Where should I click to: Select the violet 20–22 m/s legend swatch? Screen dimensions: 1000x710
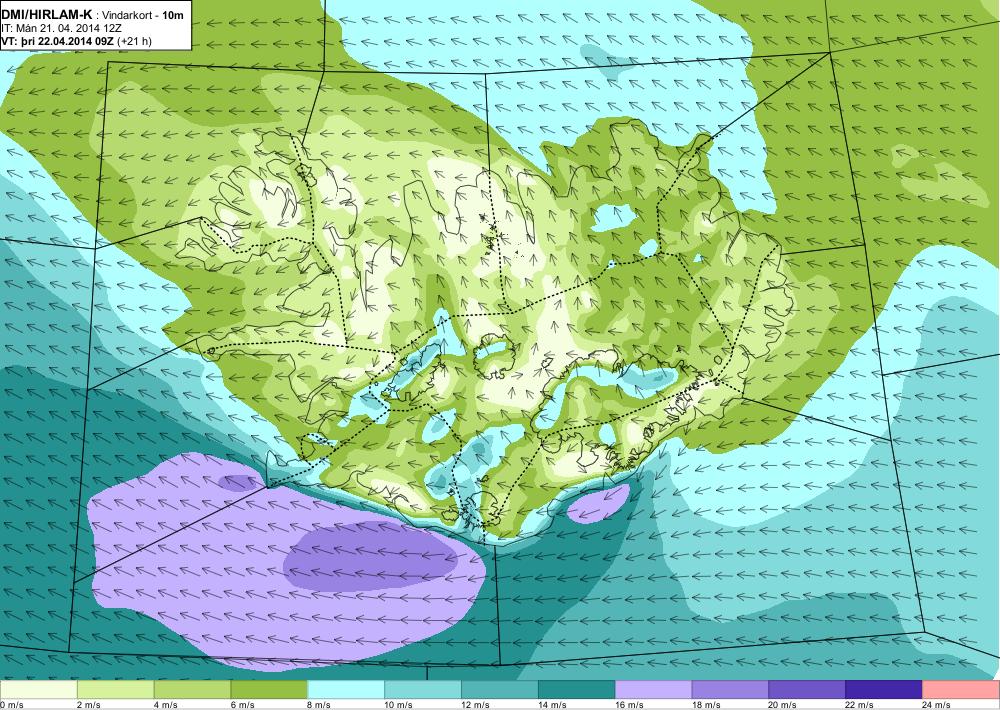coord(807,690)
